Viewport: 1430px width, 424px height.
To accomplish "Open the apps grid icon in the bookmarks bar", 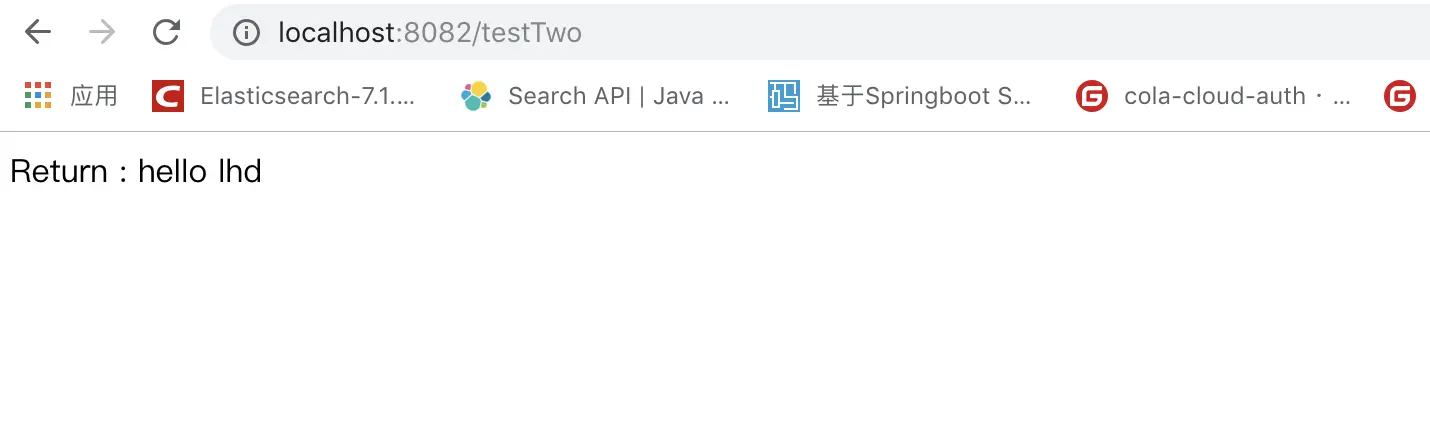I will click(37, 96).
